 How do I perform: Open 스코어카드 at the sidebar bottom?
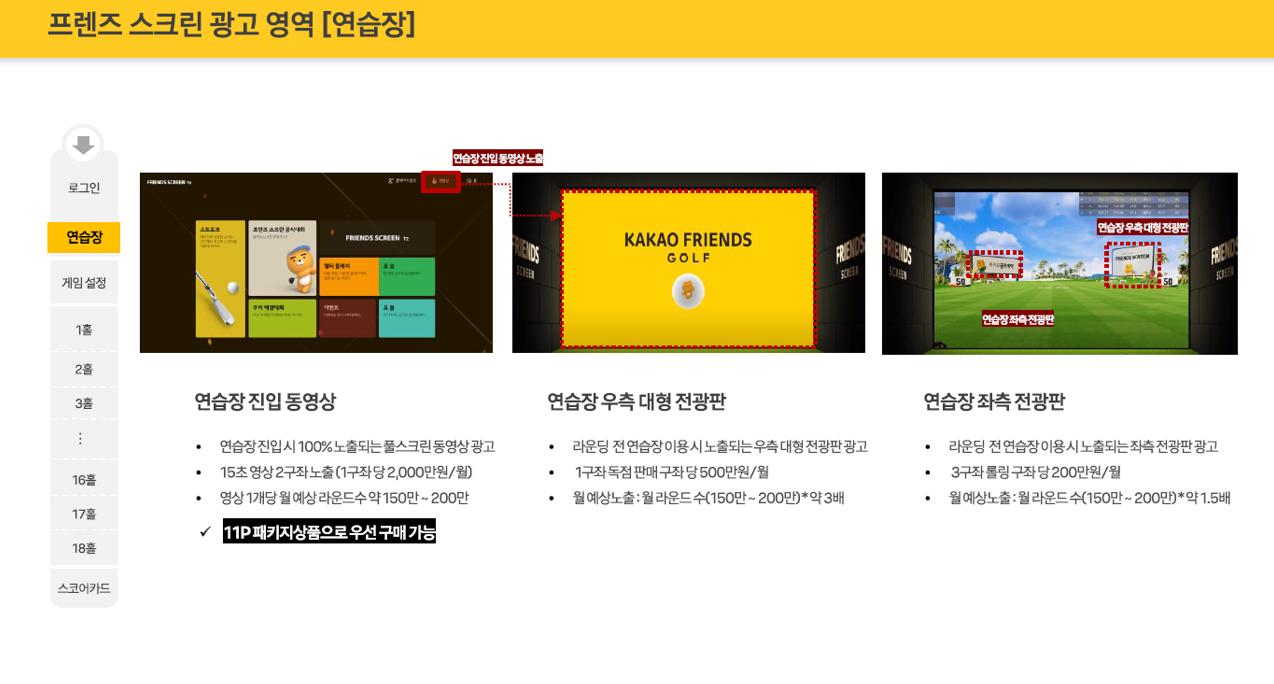pyautogui.click(x=84, y=588)
